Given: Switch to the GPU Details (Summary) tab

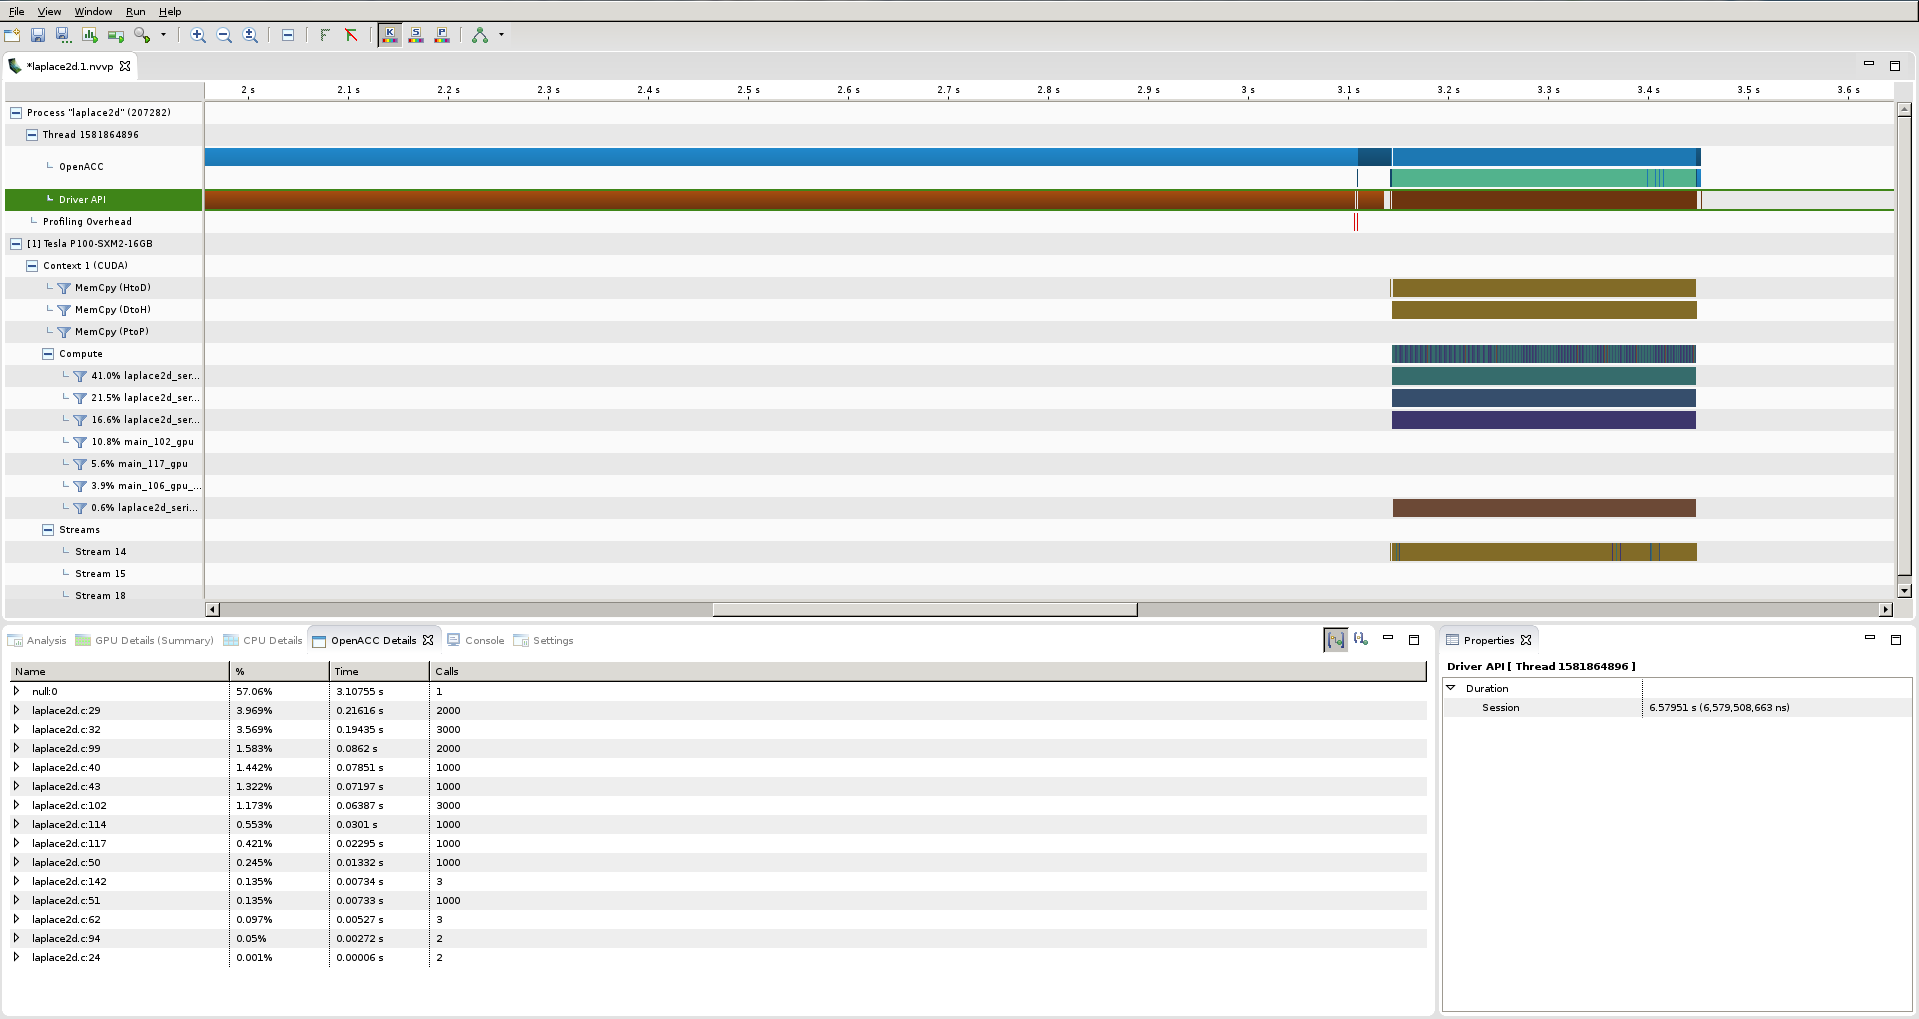Looking at the screenshot, I should click(x=154, y=641).
